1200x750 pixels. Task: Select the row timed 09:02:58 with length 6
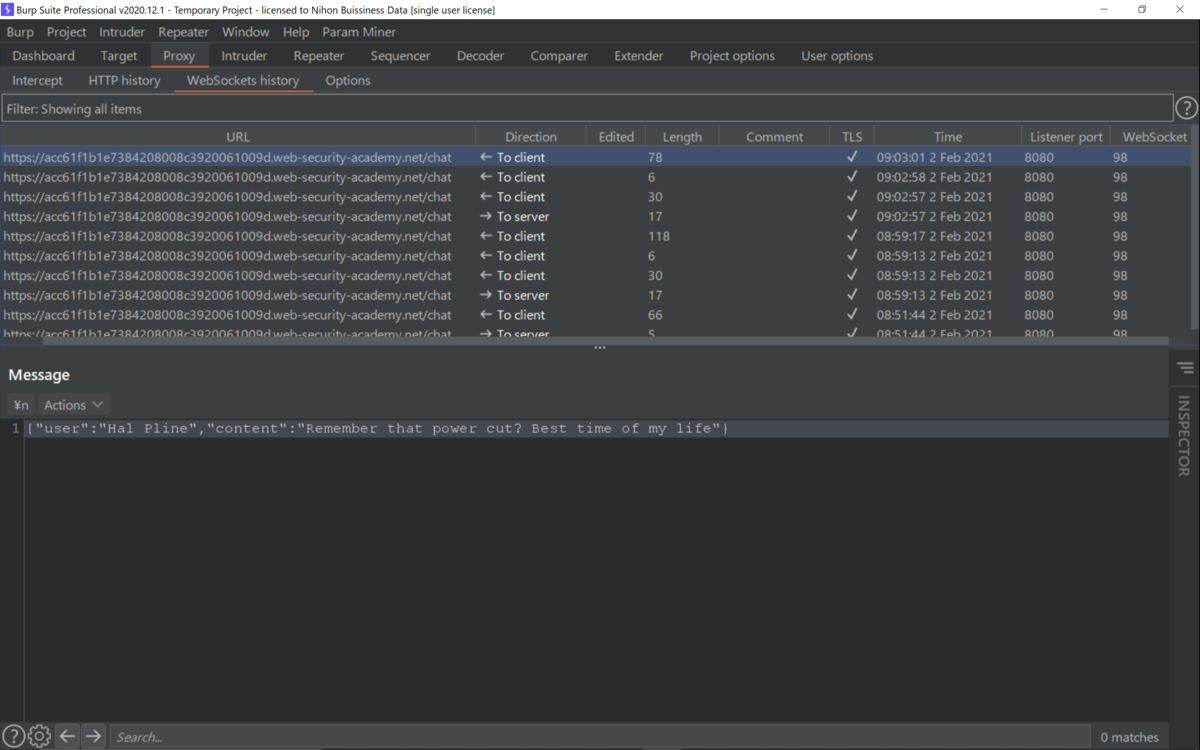click(595, 177)
